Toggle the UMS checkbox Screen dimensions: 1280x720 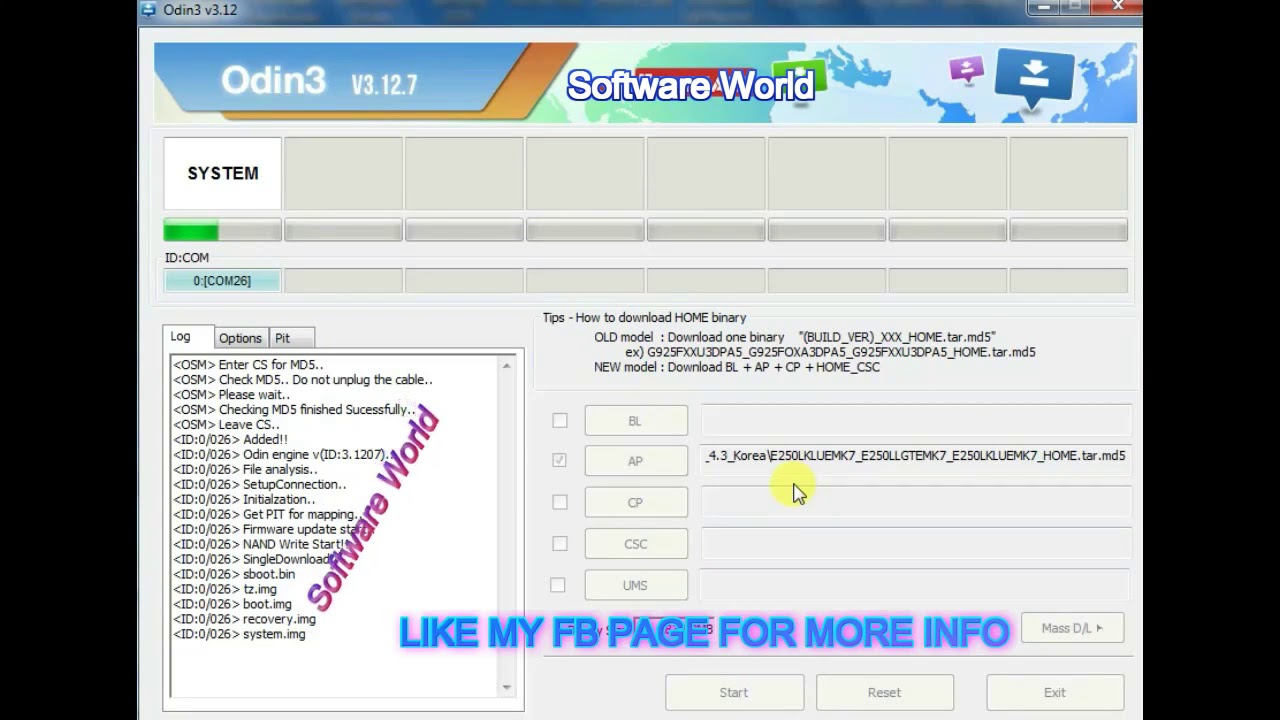pos(558,585)
